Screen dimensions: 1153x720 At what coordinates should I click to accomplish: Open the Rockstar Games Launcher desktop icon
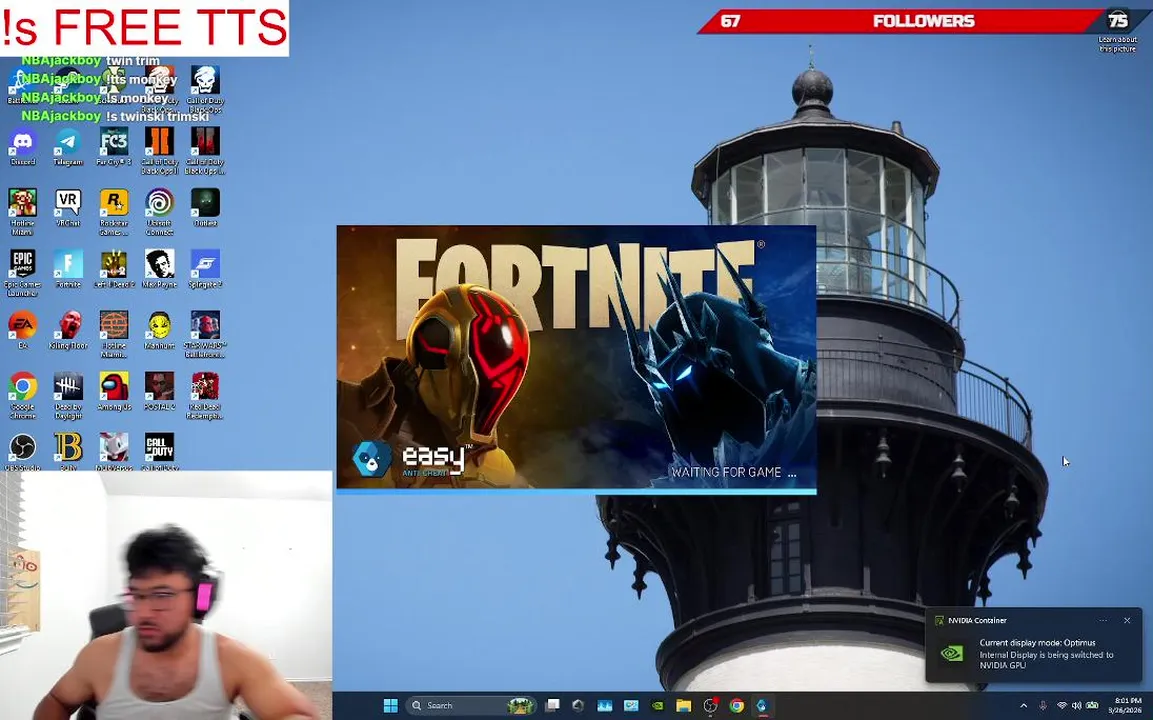click(113, 212)
